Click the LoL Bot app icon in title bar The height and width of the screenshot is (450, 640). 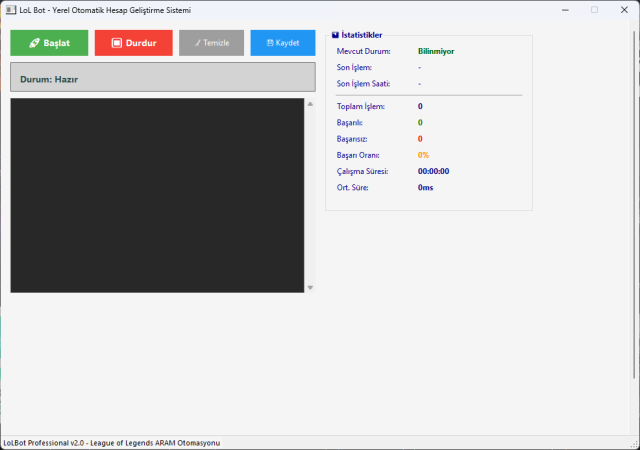(x=9, y=9)
